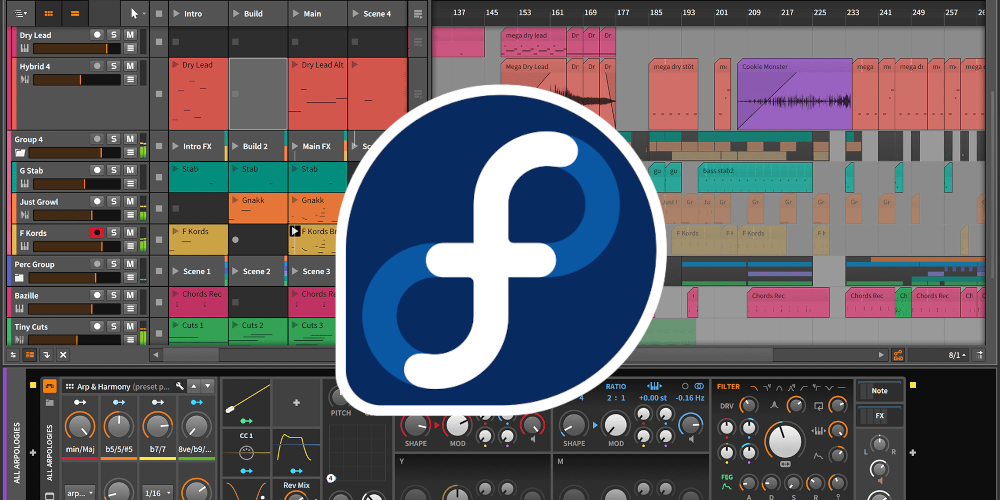
Task: Select the Cookie Monster clip in arranger
Action: pos(795,94)
